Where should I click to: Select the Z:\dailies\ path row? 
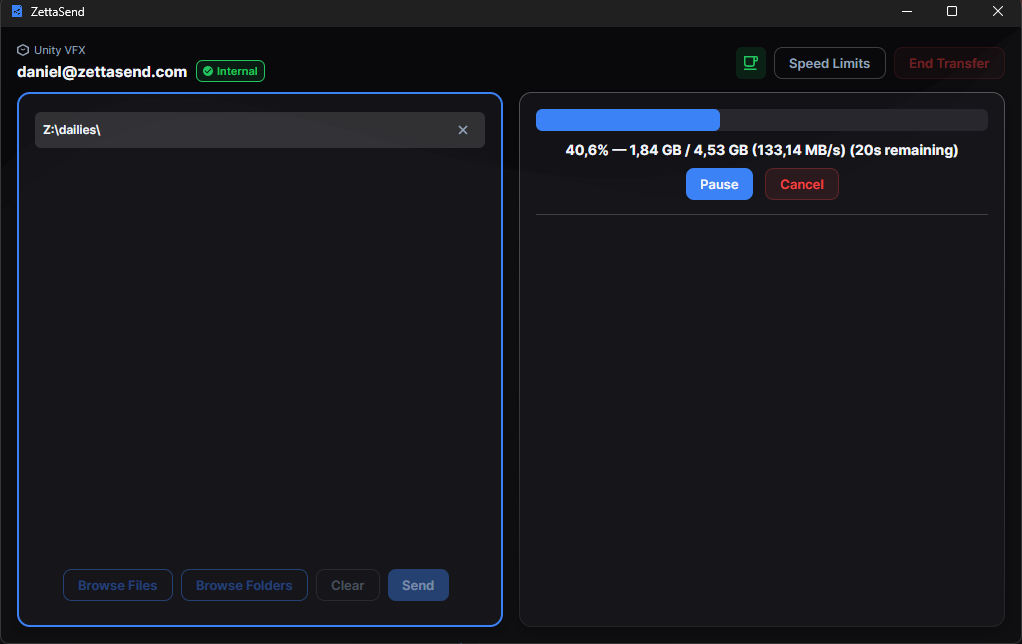(x=259, y=130)
